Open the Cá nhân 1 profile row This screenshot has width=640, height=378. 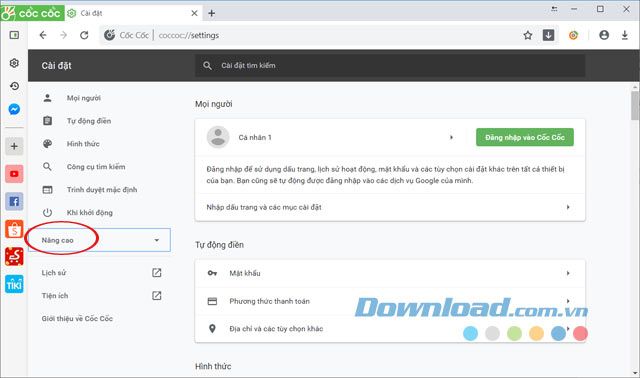point(331,137)
